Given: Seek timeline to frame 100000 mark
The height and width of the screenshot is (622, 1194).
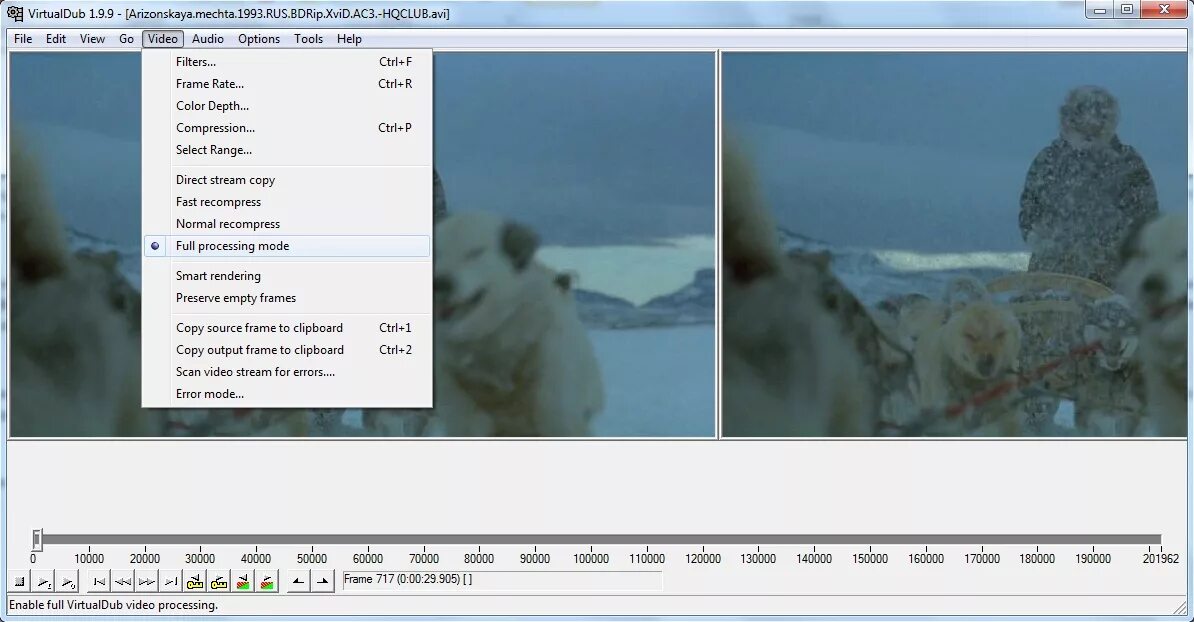Looking at the screenshot, I should tap(591, 558).
